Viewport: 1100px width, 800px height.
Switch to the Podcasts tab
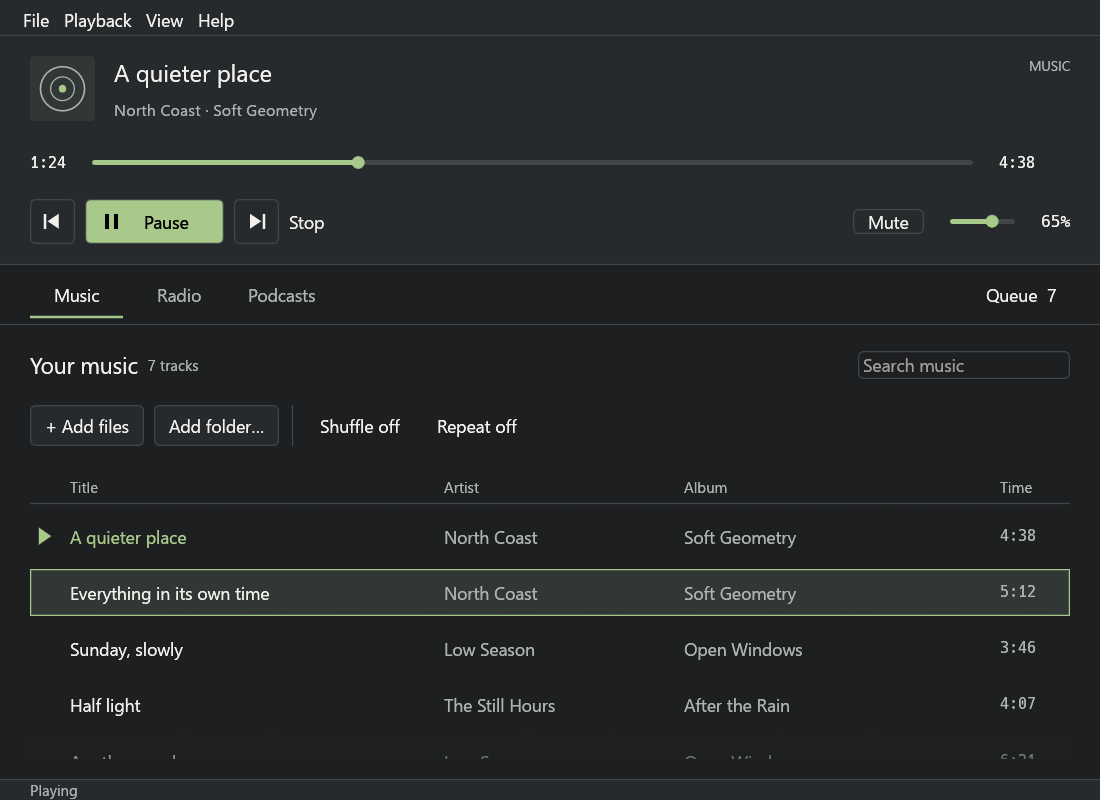point(281,295)
